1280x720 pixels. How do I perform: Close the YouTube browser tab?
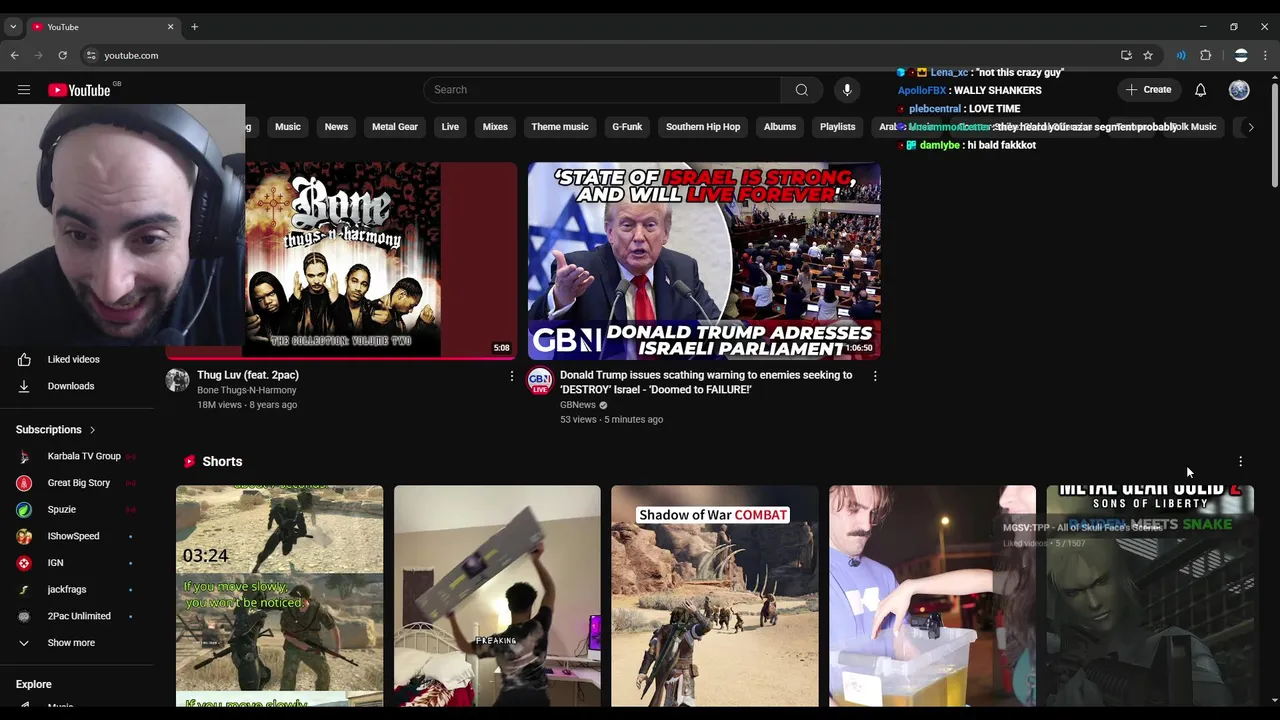pyautogui.click(x=170, y=27)
